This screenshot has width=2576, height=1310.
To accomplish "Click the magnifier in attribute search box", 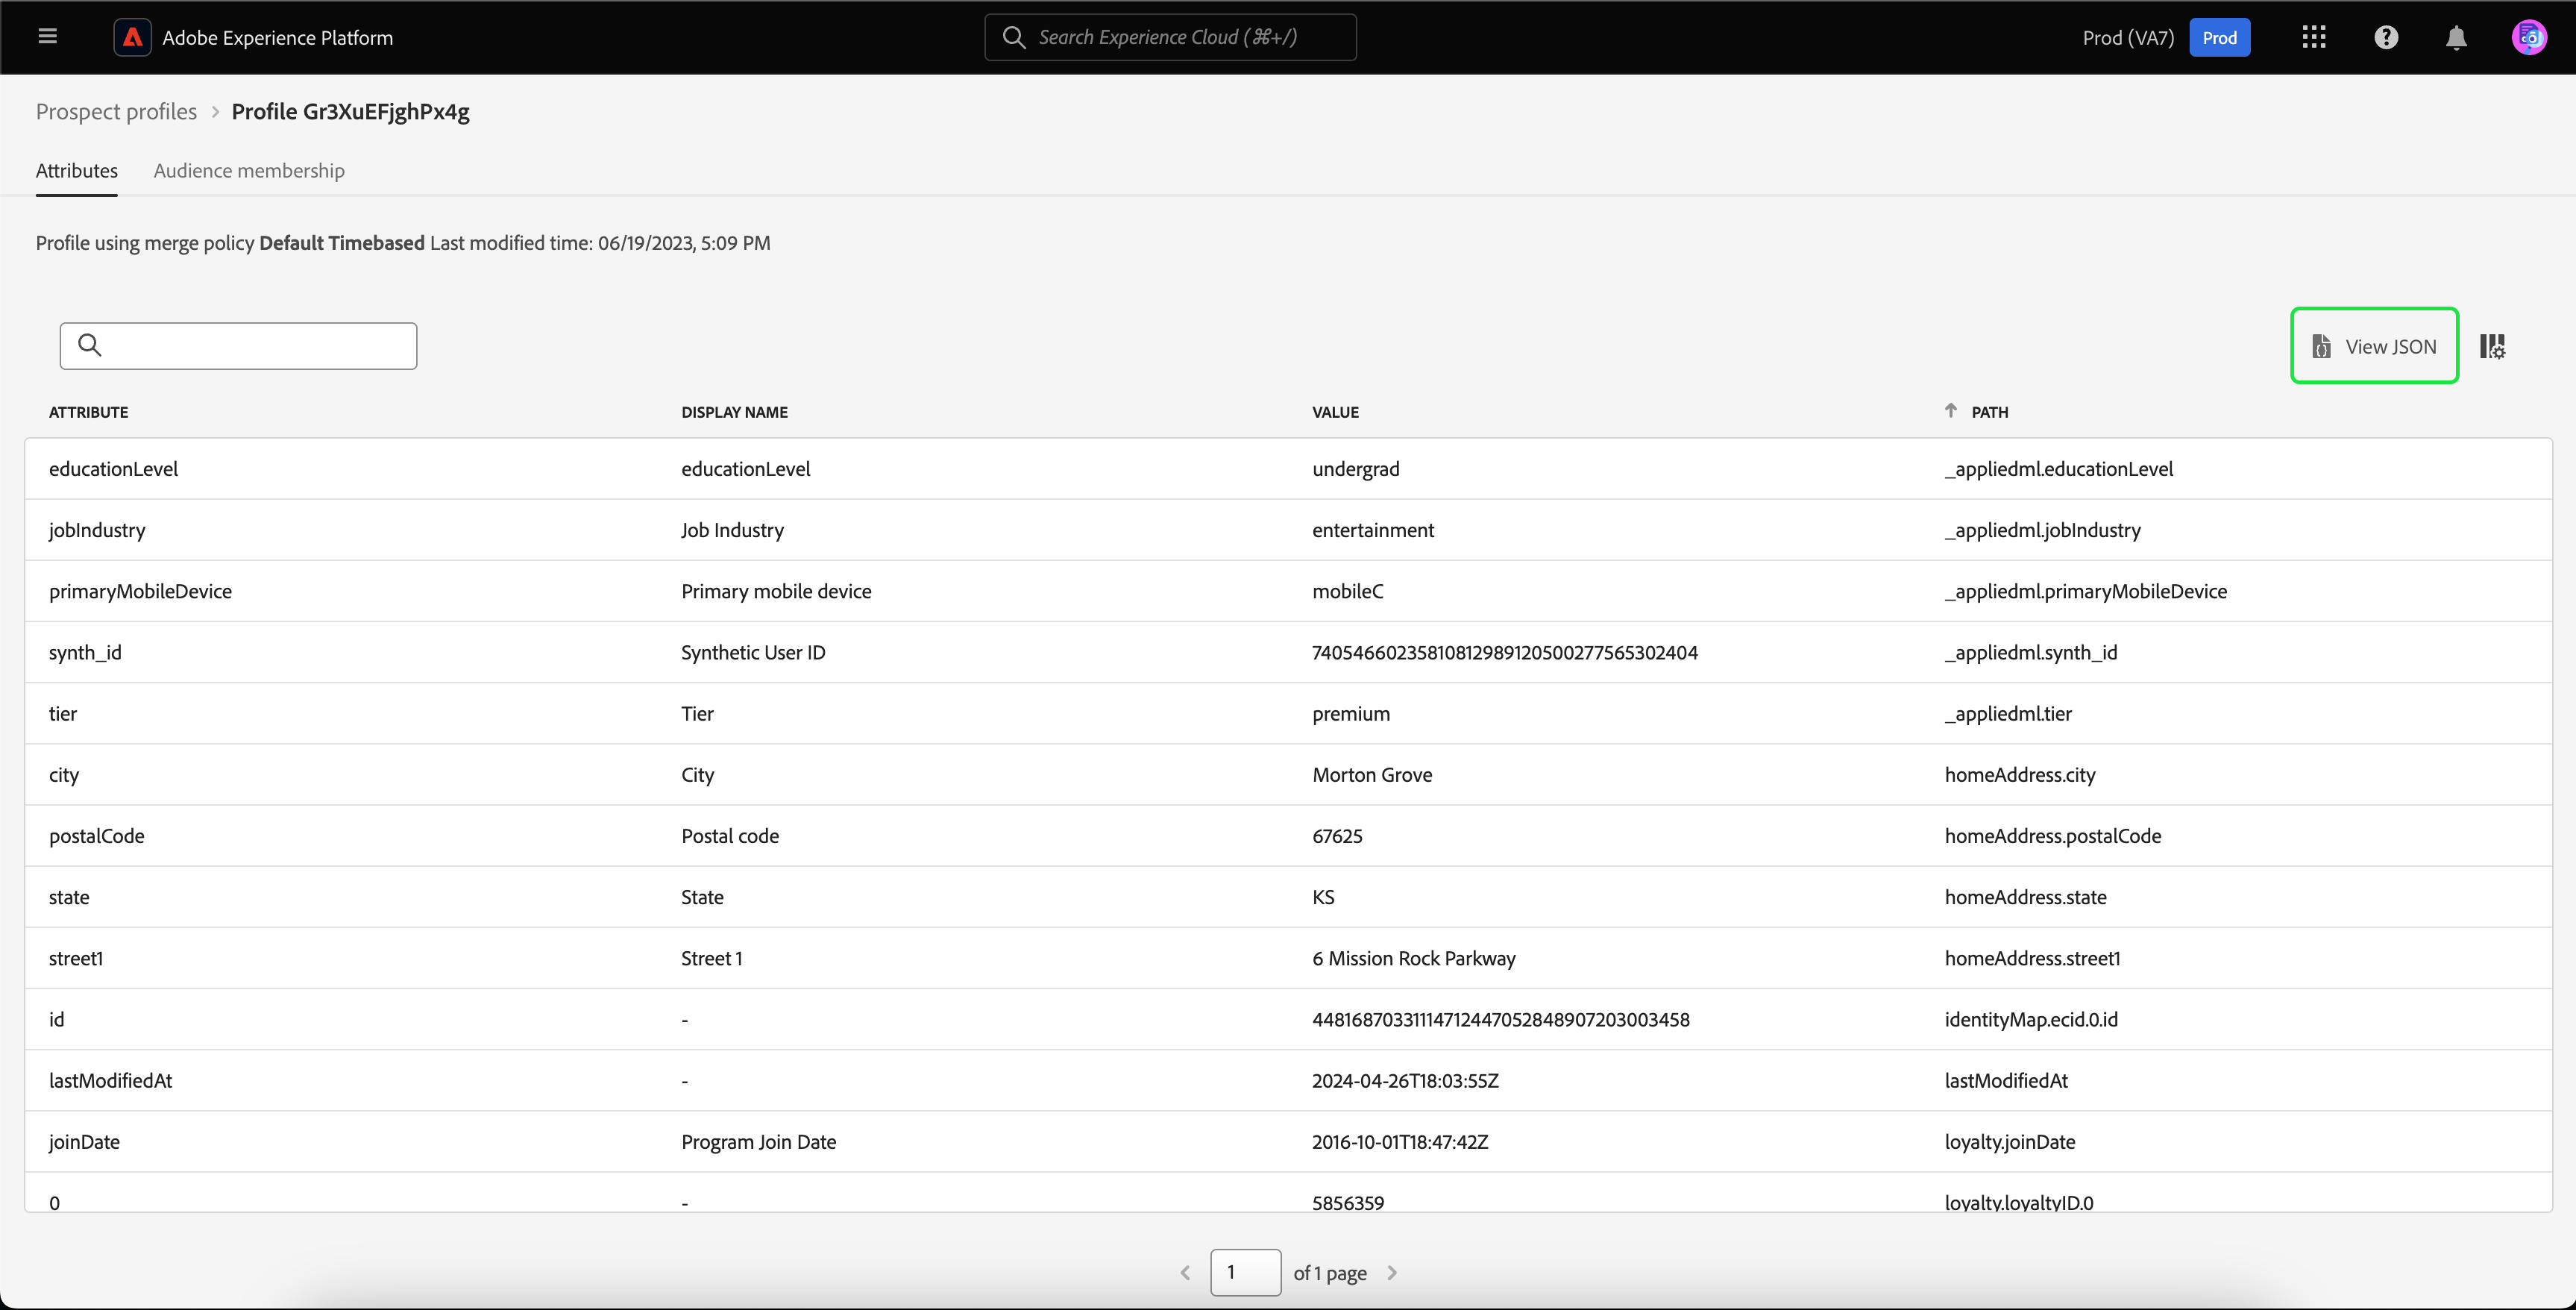I will tap(90, 345).
